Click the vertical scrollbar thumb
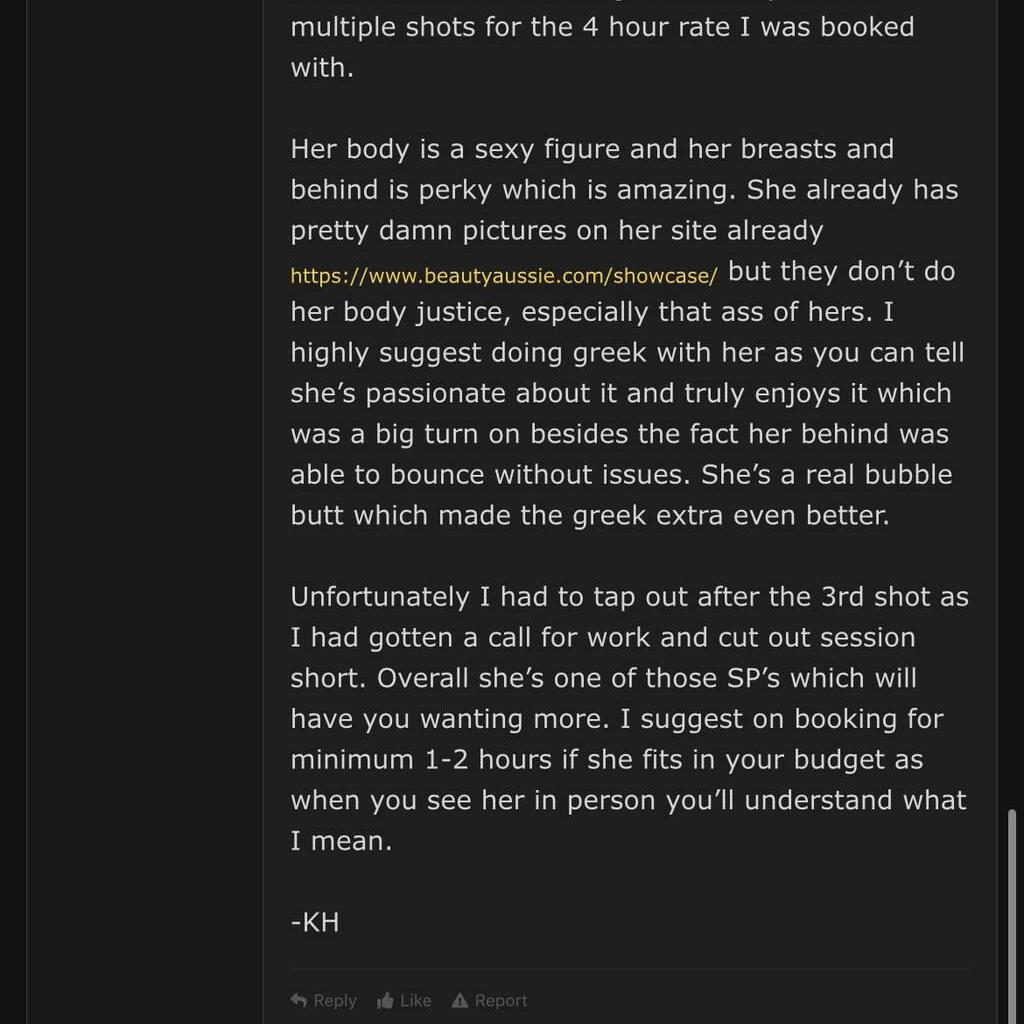 1012,915
